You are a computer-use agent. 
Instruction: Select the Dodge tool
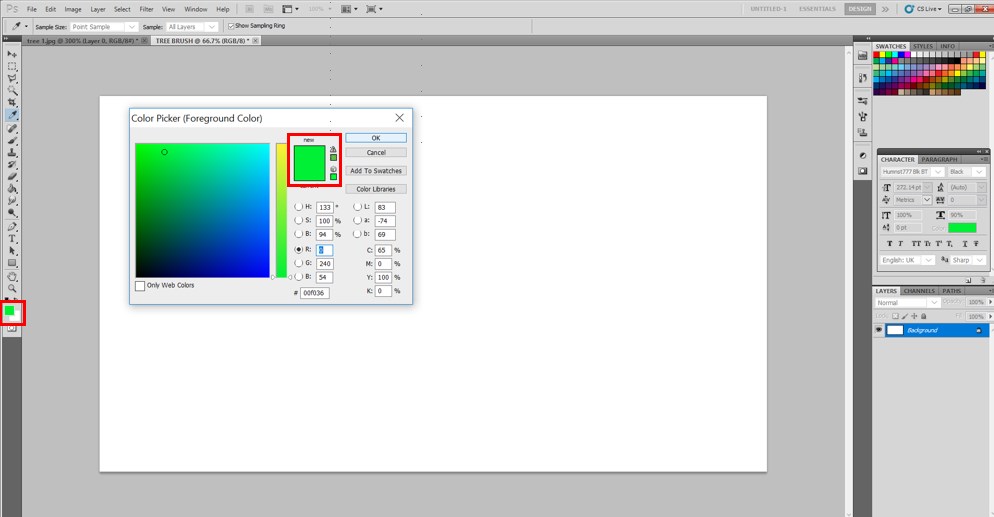[x=12, y=212]
